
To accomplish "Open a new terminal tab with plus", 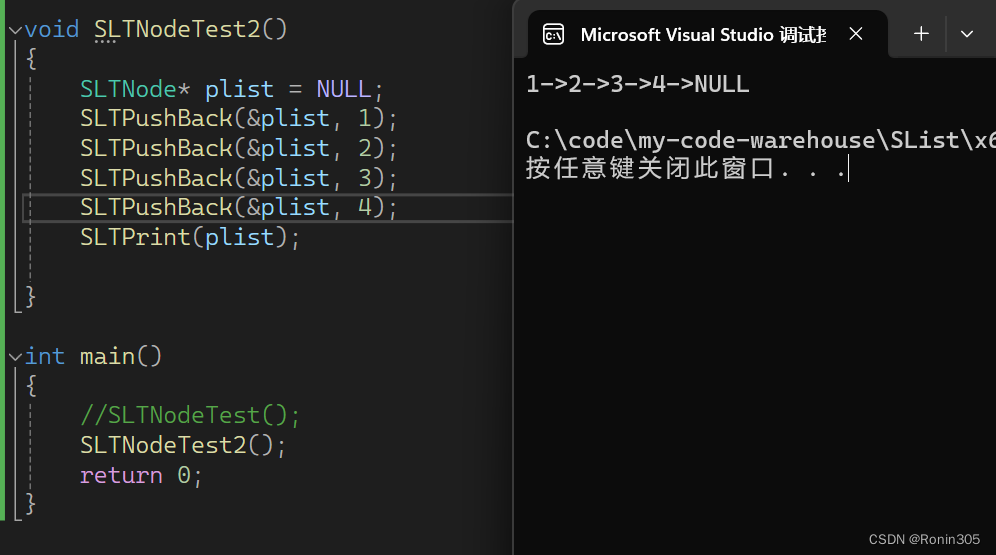I will point(921,34).
